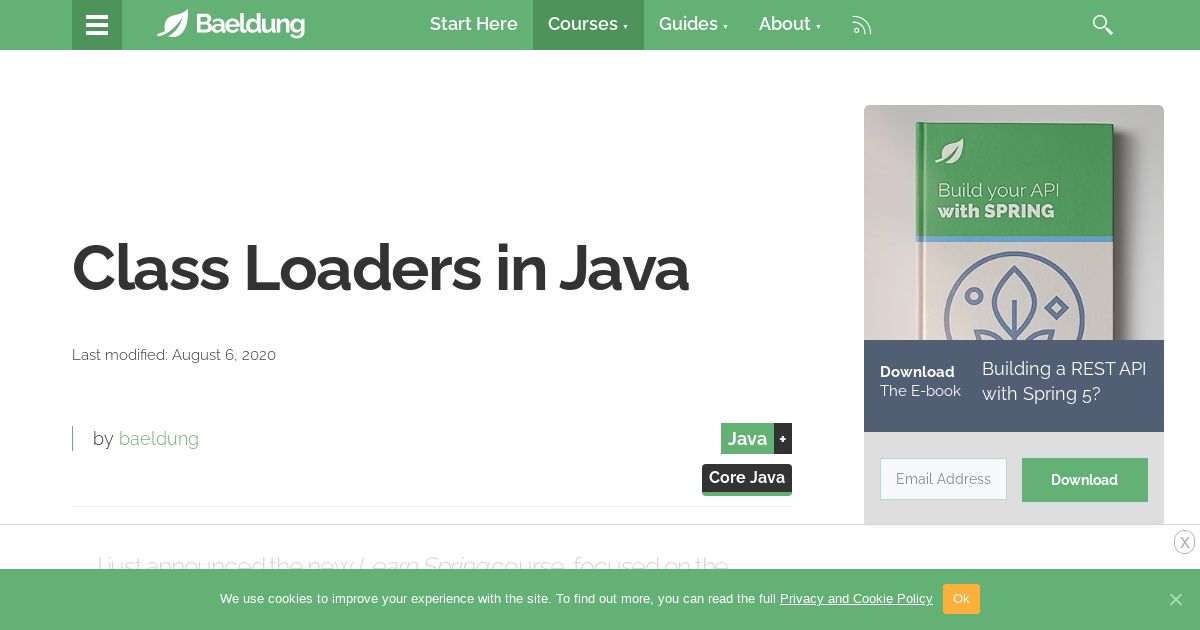Image resolution: width=1200 pixels, height=630 pixels.
Task: Open the baeldung author link
Action: (159, 438)
